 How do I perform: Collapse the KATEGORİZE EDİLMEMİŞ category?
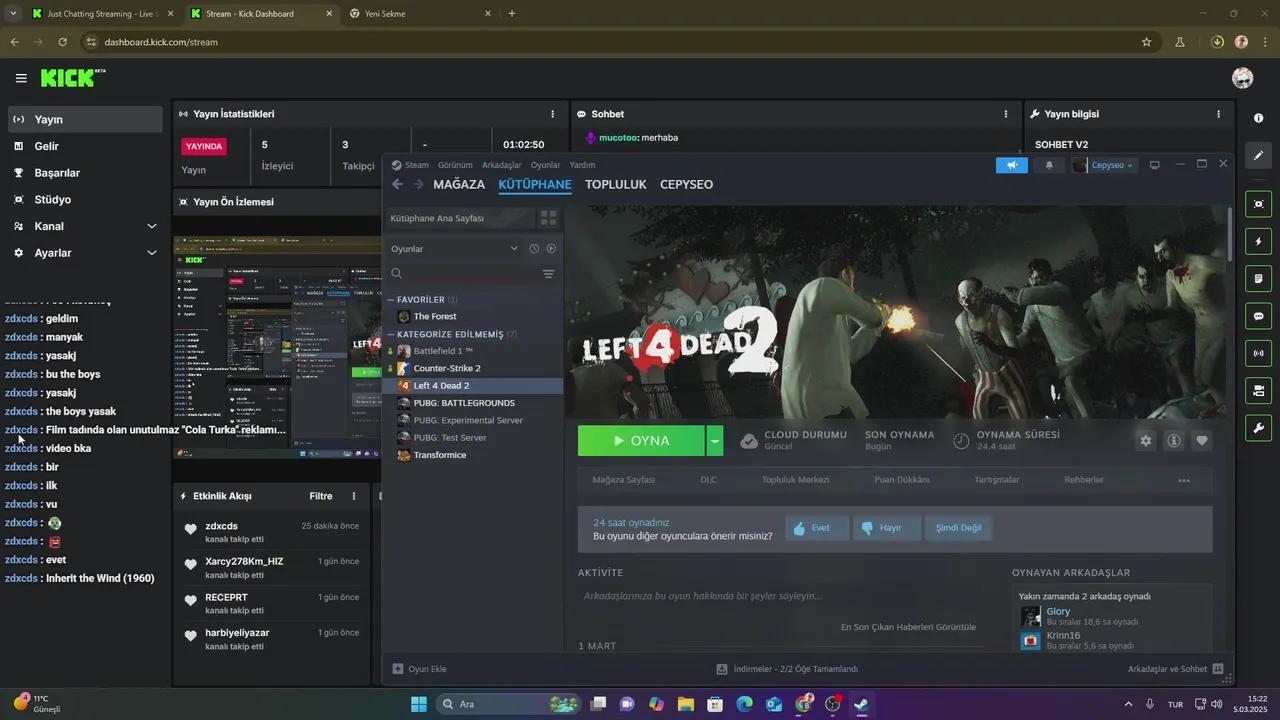tap(390, 334)
